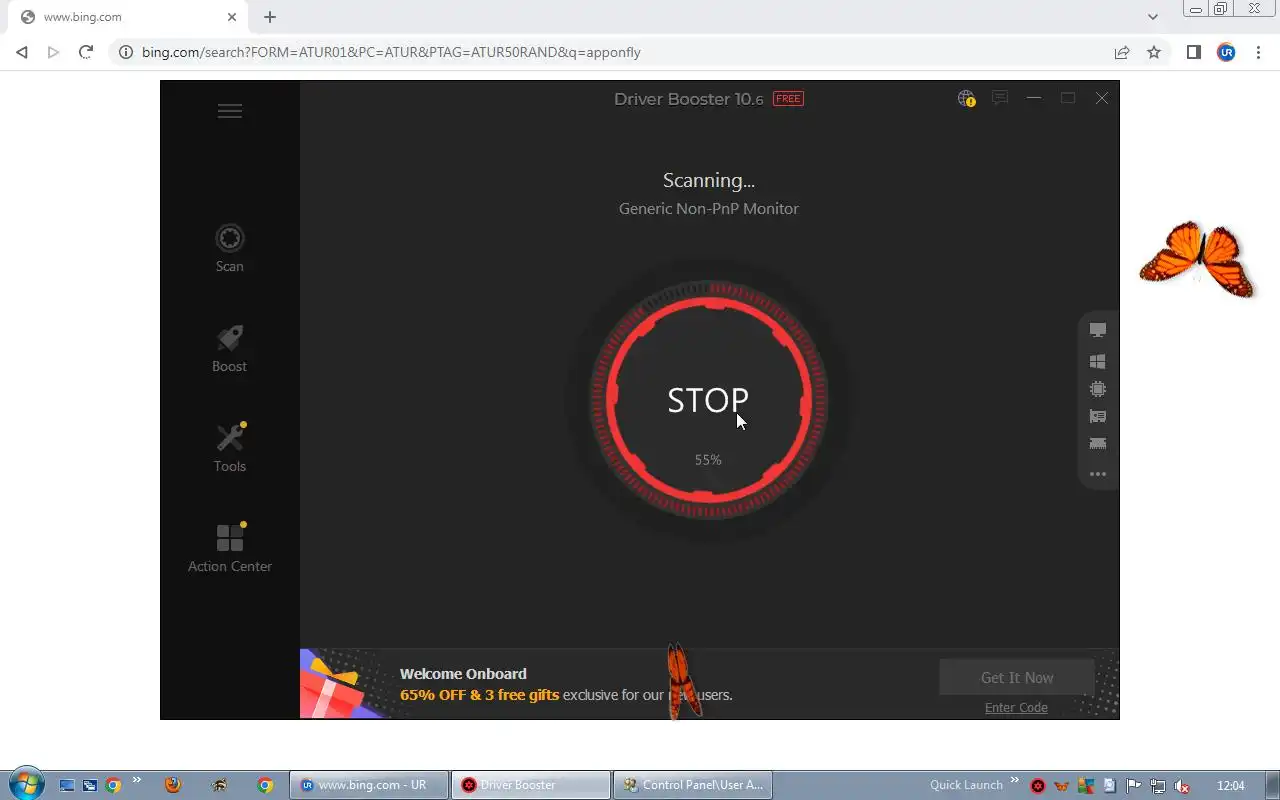Click the memory RAM info icon
The image size is (1280, 800).
tap(1098, 444)
